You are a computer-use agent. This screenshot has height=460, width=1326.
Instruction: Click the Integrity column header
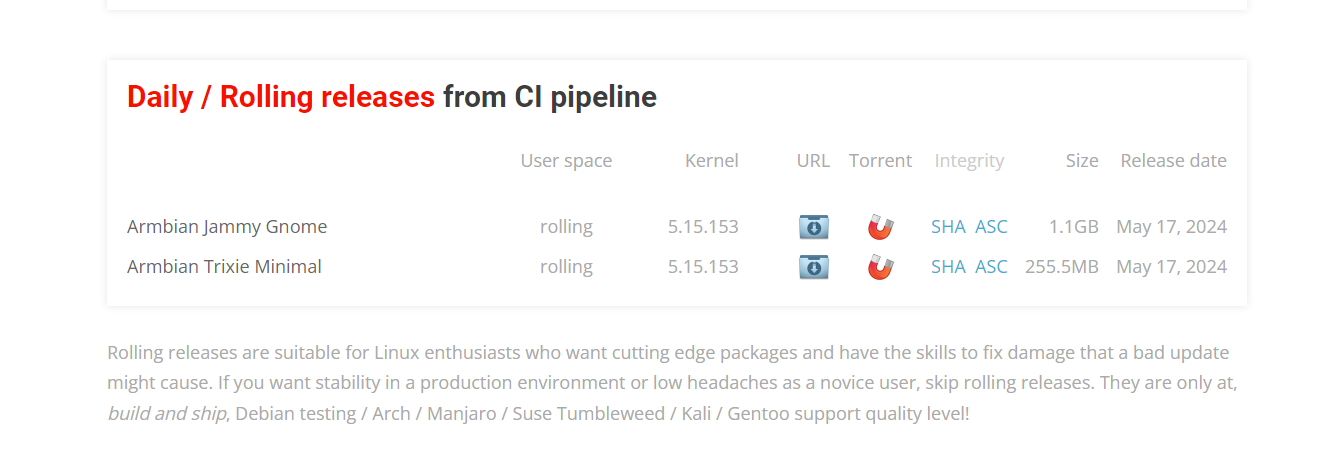click(x=969, y=161)
